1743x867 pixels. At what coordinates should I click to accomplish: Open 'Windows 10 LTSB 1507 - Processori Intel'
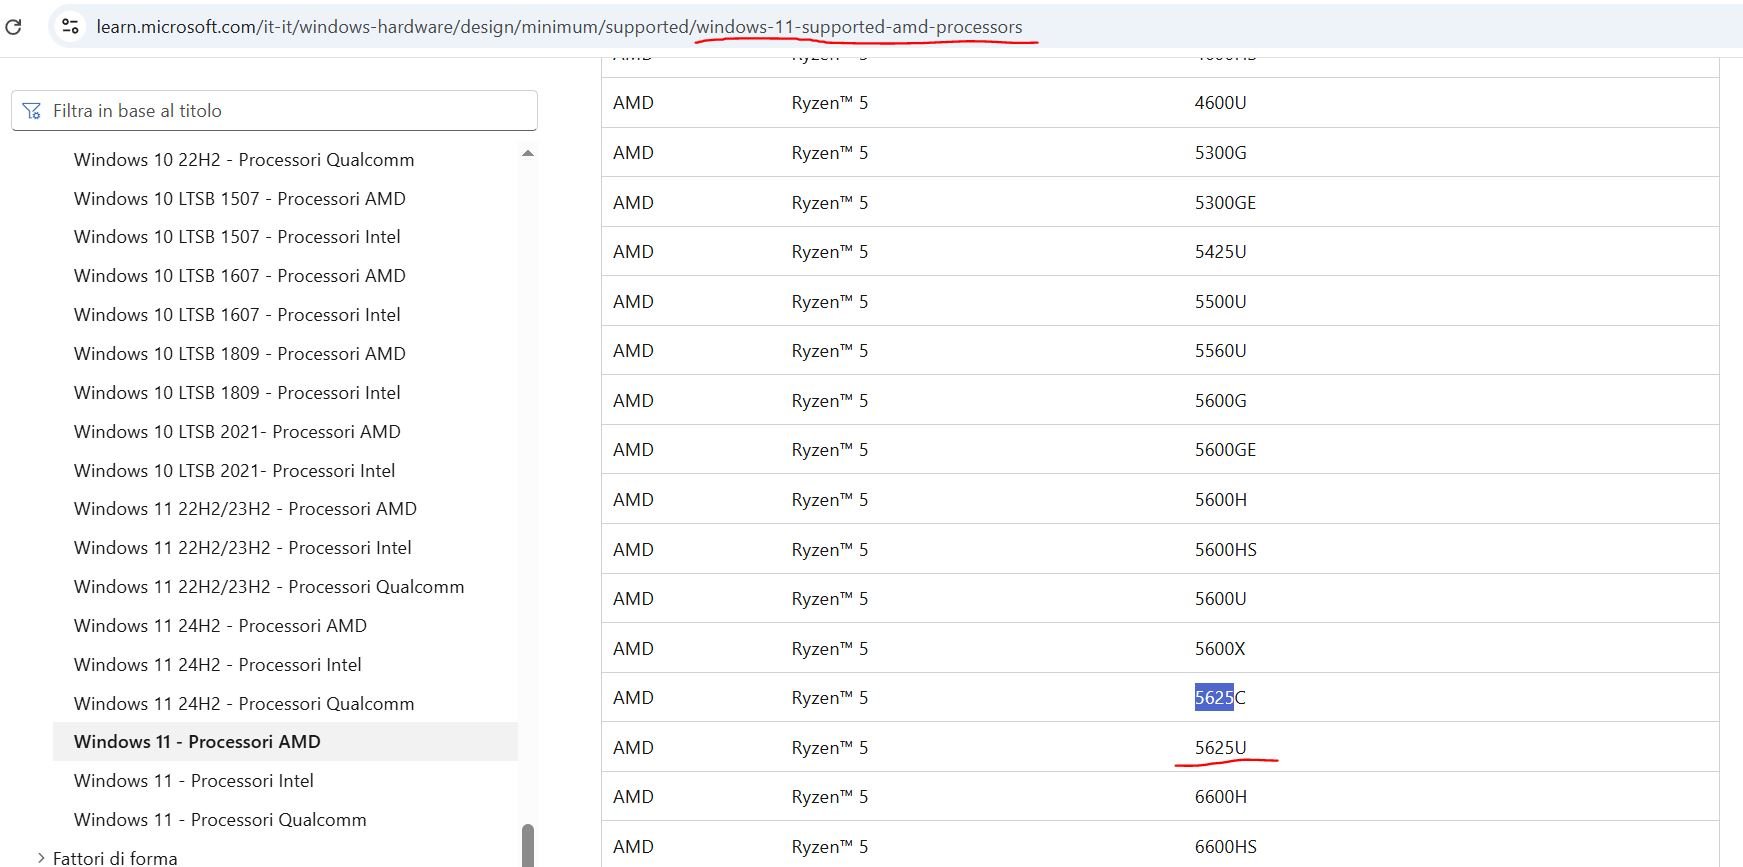pyautogui.click(x=237, y=237)
